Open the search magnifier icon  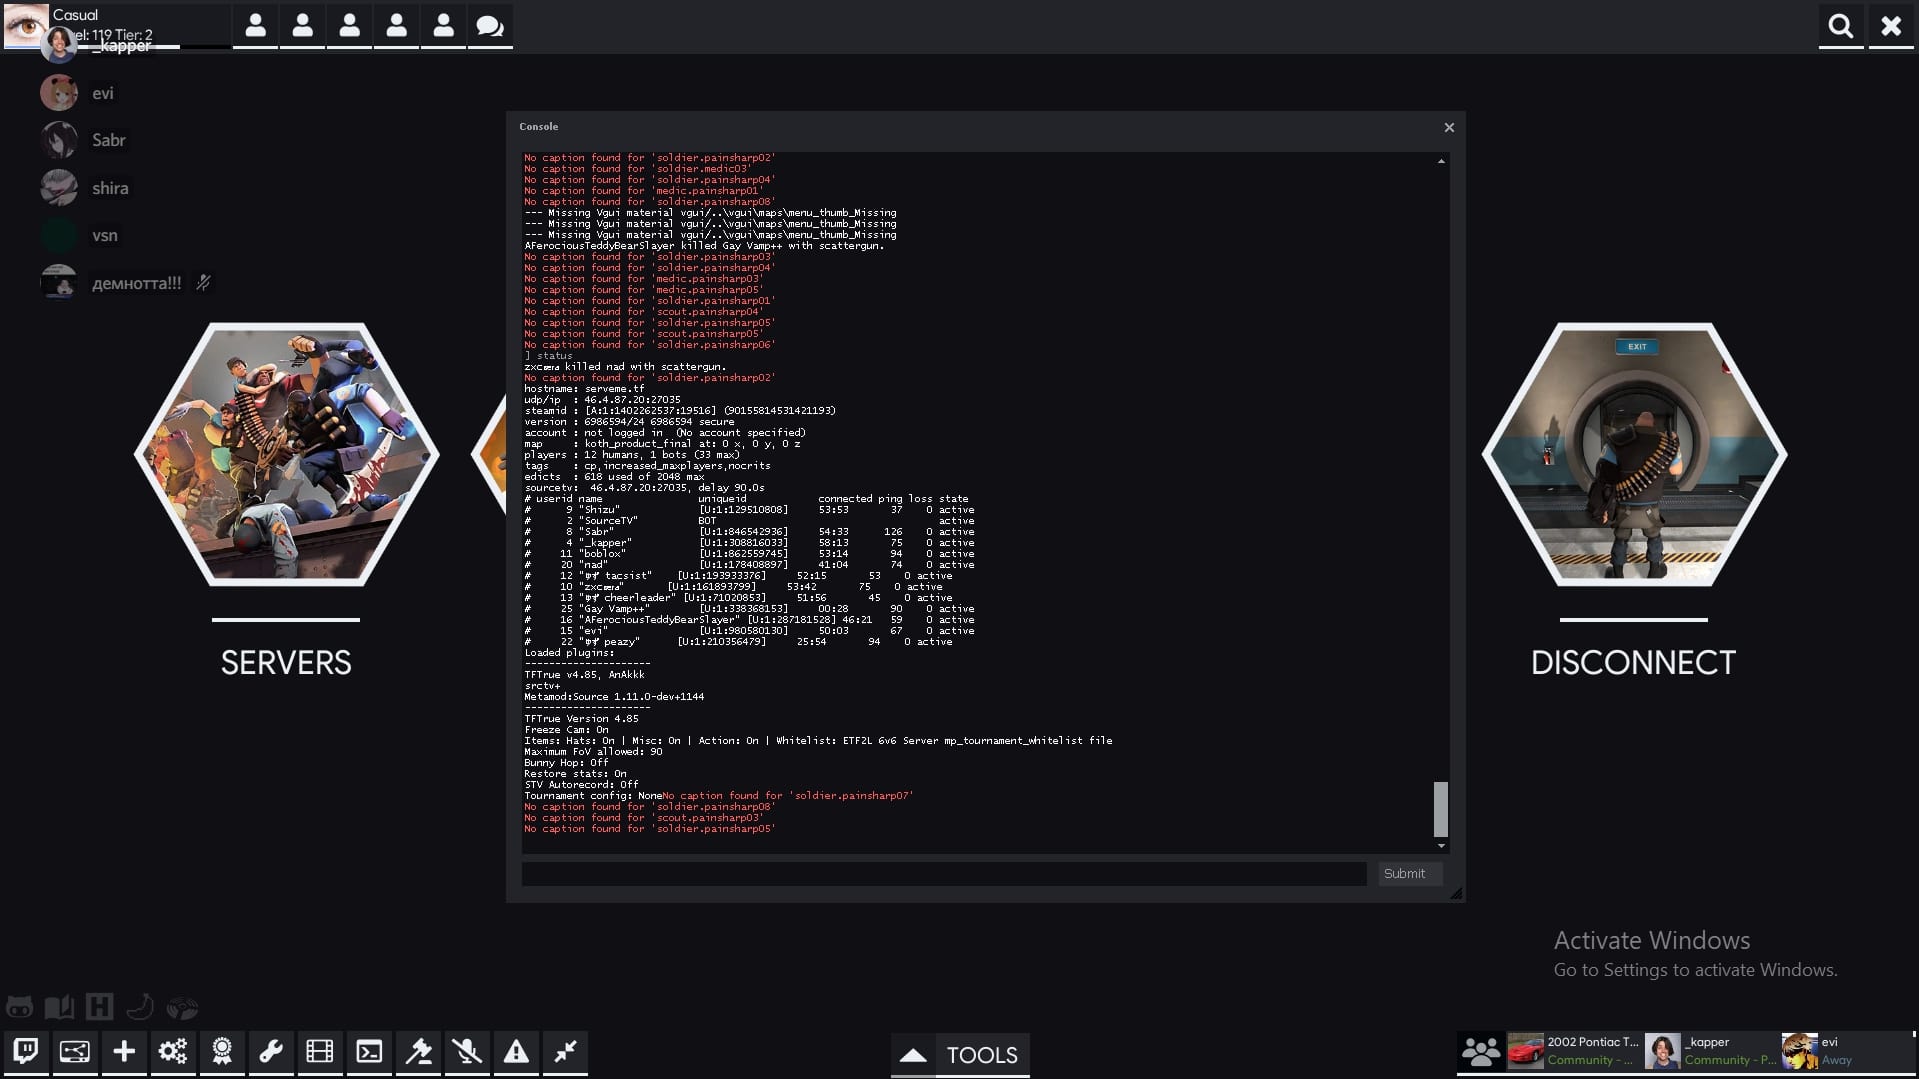click(x=1840, y=26)
